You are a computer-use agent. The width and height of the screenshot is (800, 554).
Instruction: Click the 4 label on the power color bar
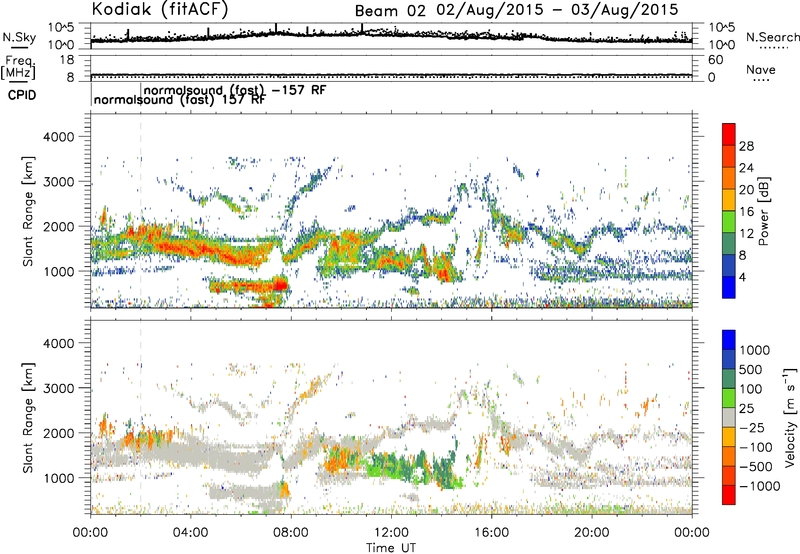pyautogui.click(x=743, y=278)
